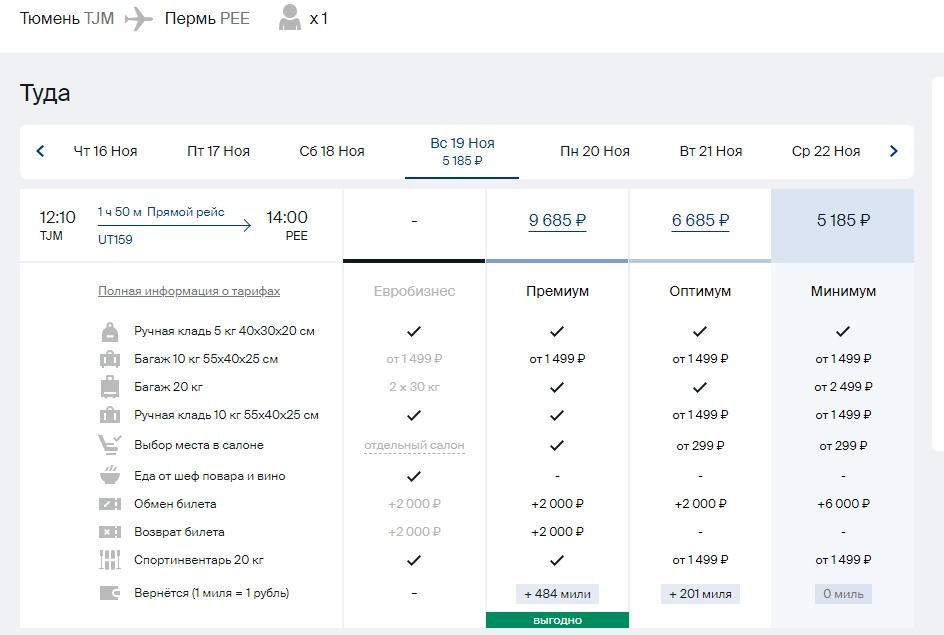Click the miles cashback wallet icon

point(109,593)
